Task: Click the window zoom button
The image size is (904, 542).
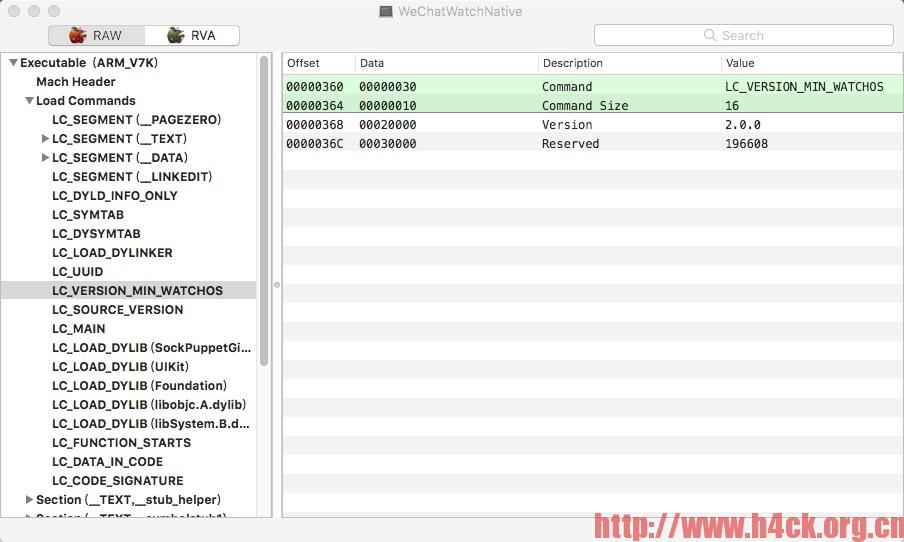Action: coord(54,11)
